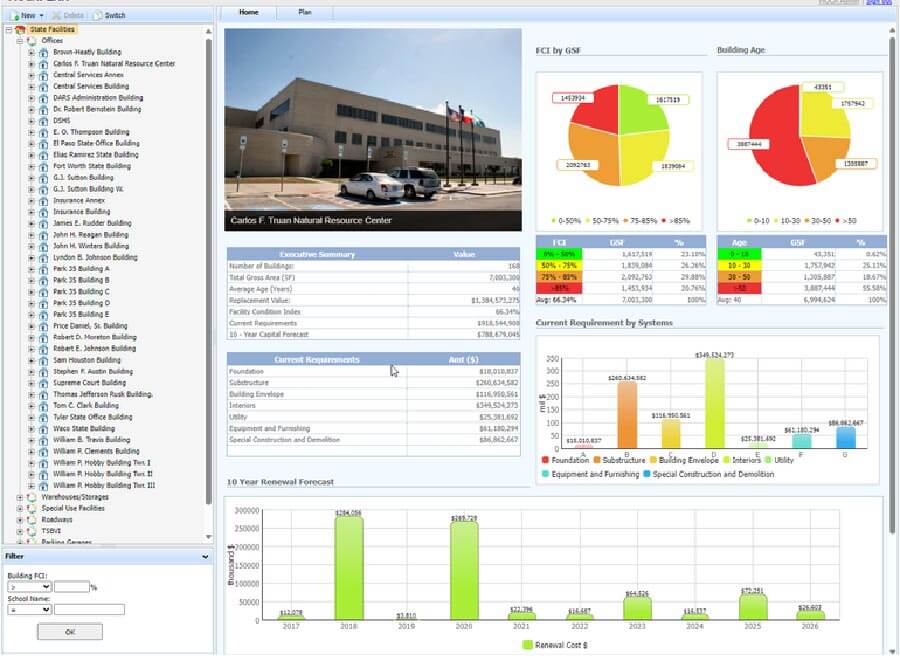This screenshot has width=900, height=659.
Task: Click the State Facilities root icon
Action: point(21,29)
